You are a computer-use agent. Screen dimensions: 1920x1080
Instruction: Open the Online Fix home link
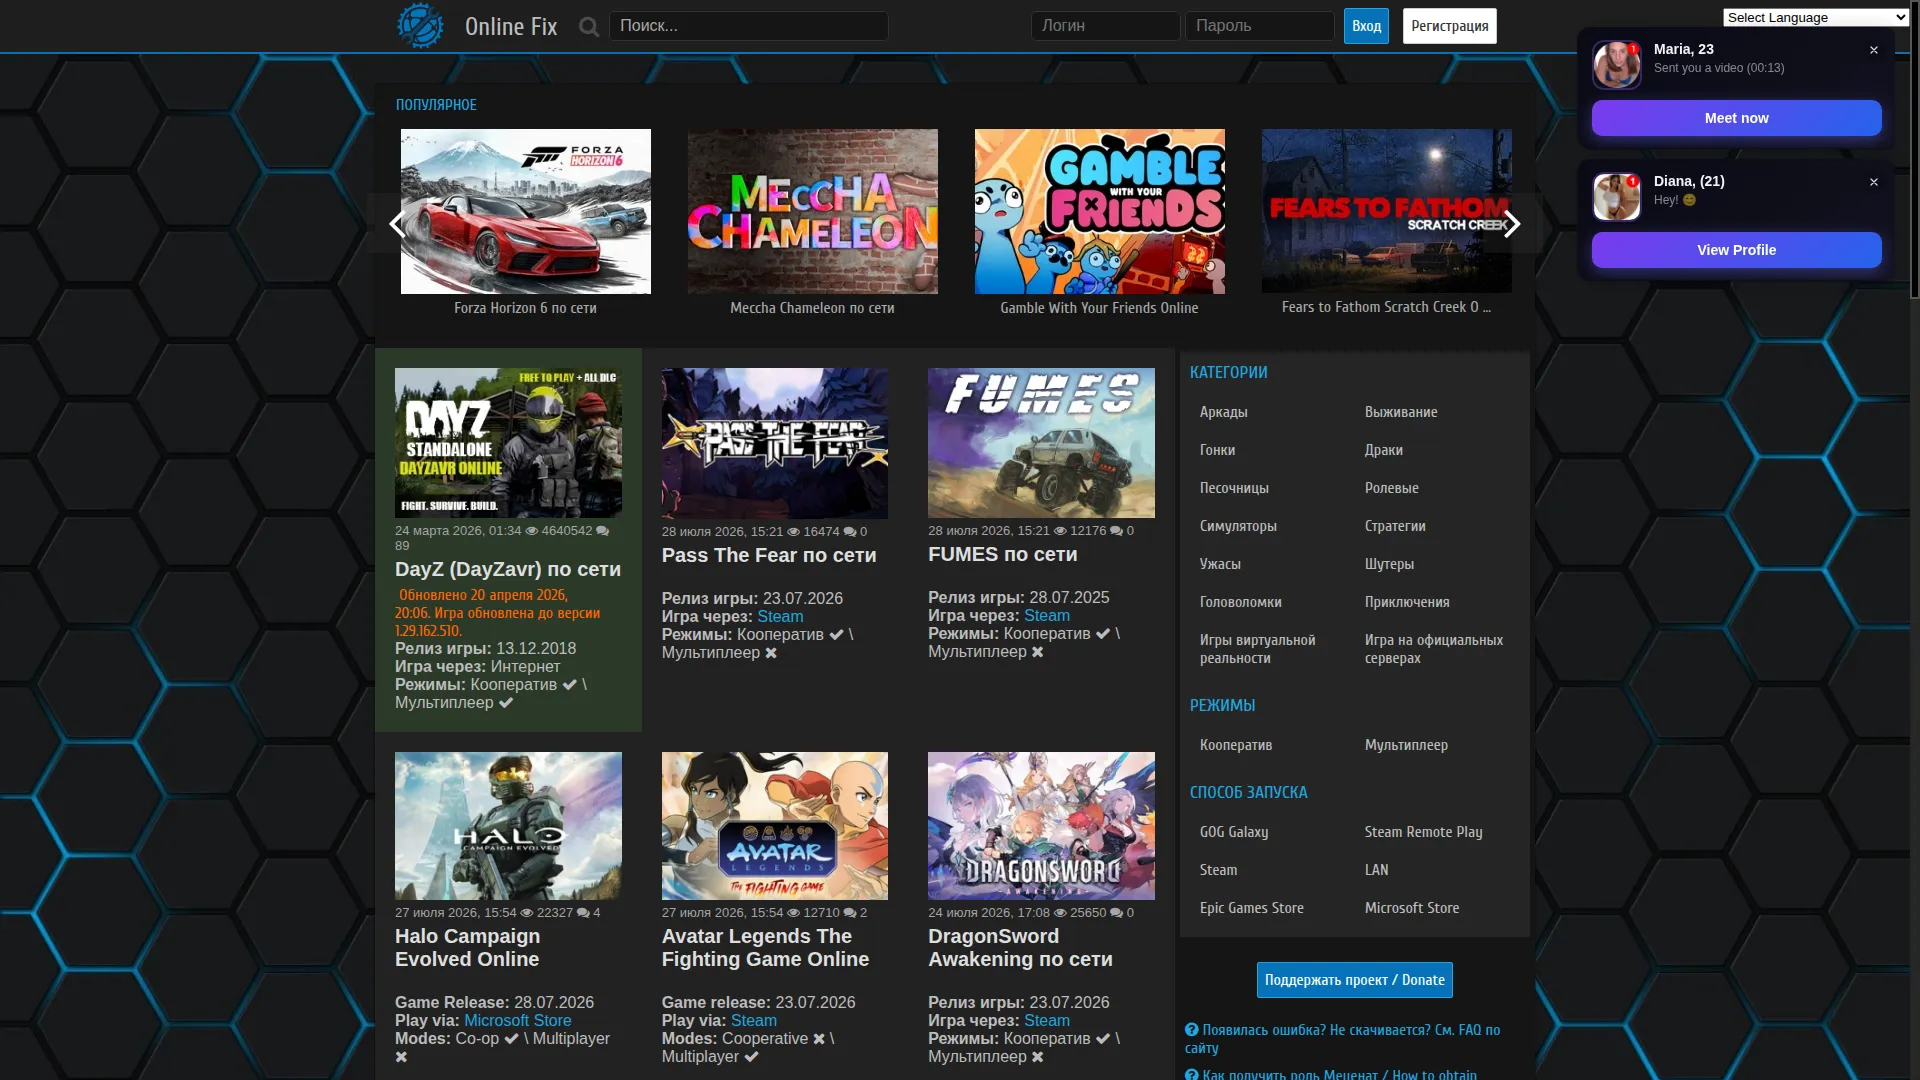pos(511,27)
